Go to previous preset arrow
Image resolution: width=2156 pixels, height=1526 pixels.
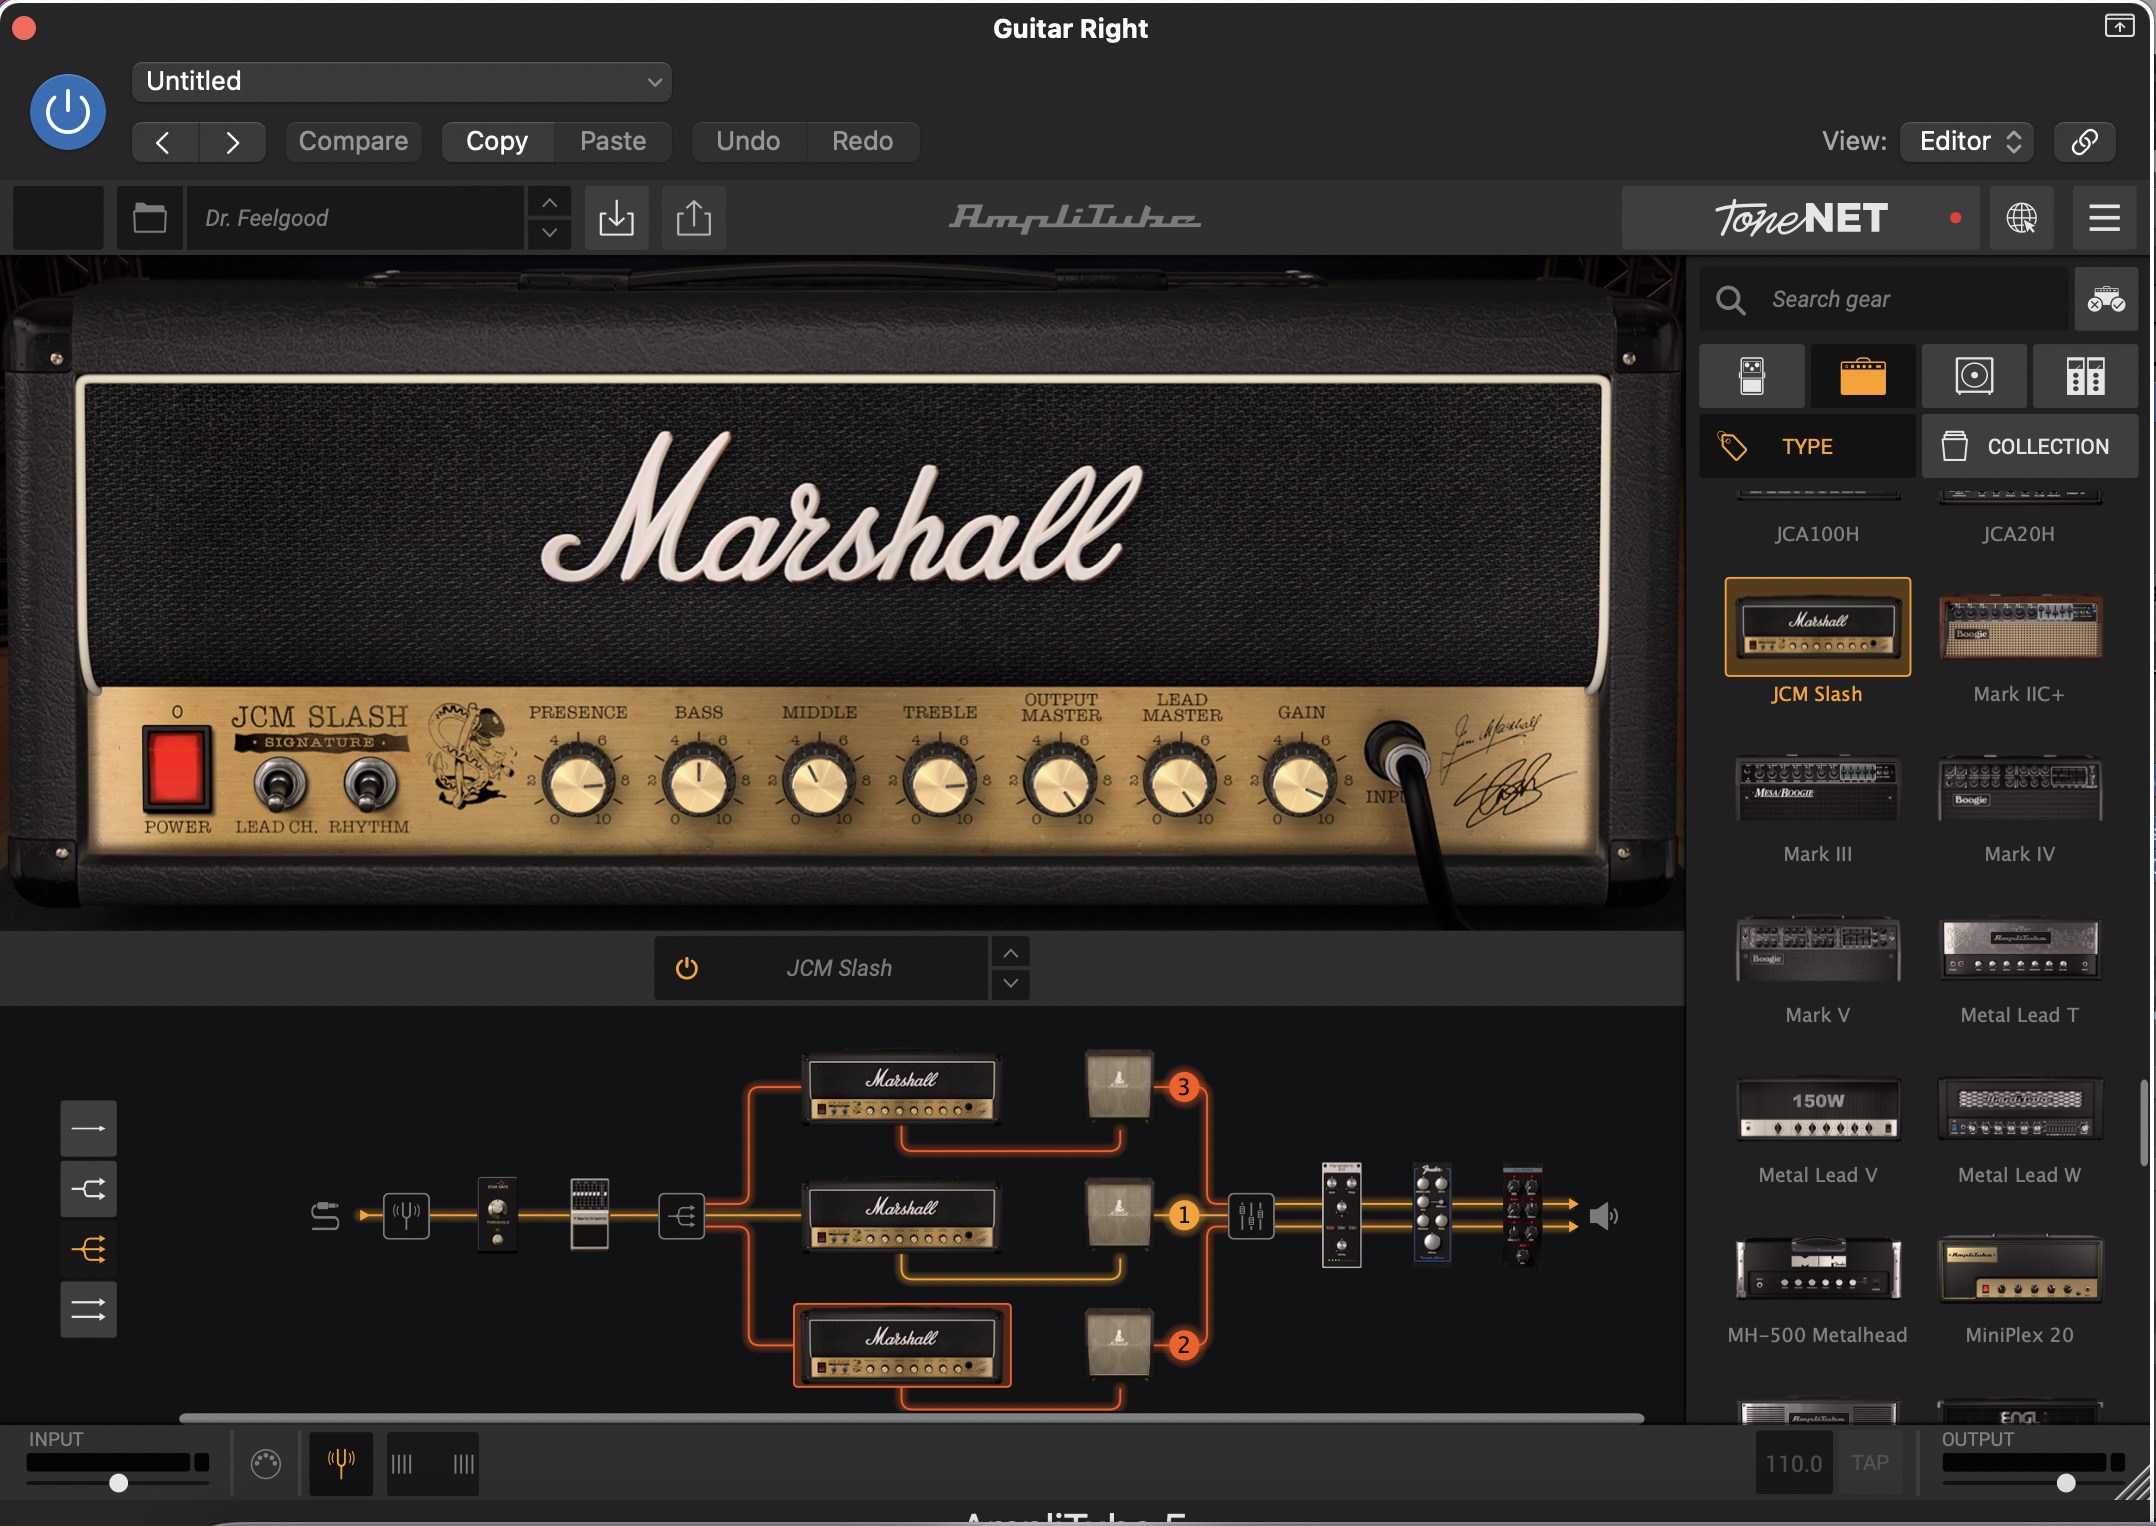coord(164,141)
